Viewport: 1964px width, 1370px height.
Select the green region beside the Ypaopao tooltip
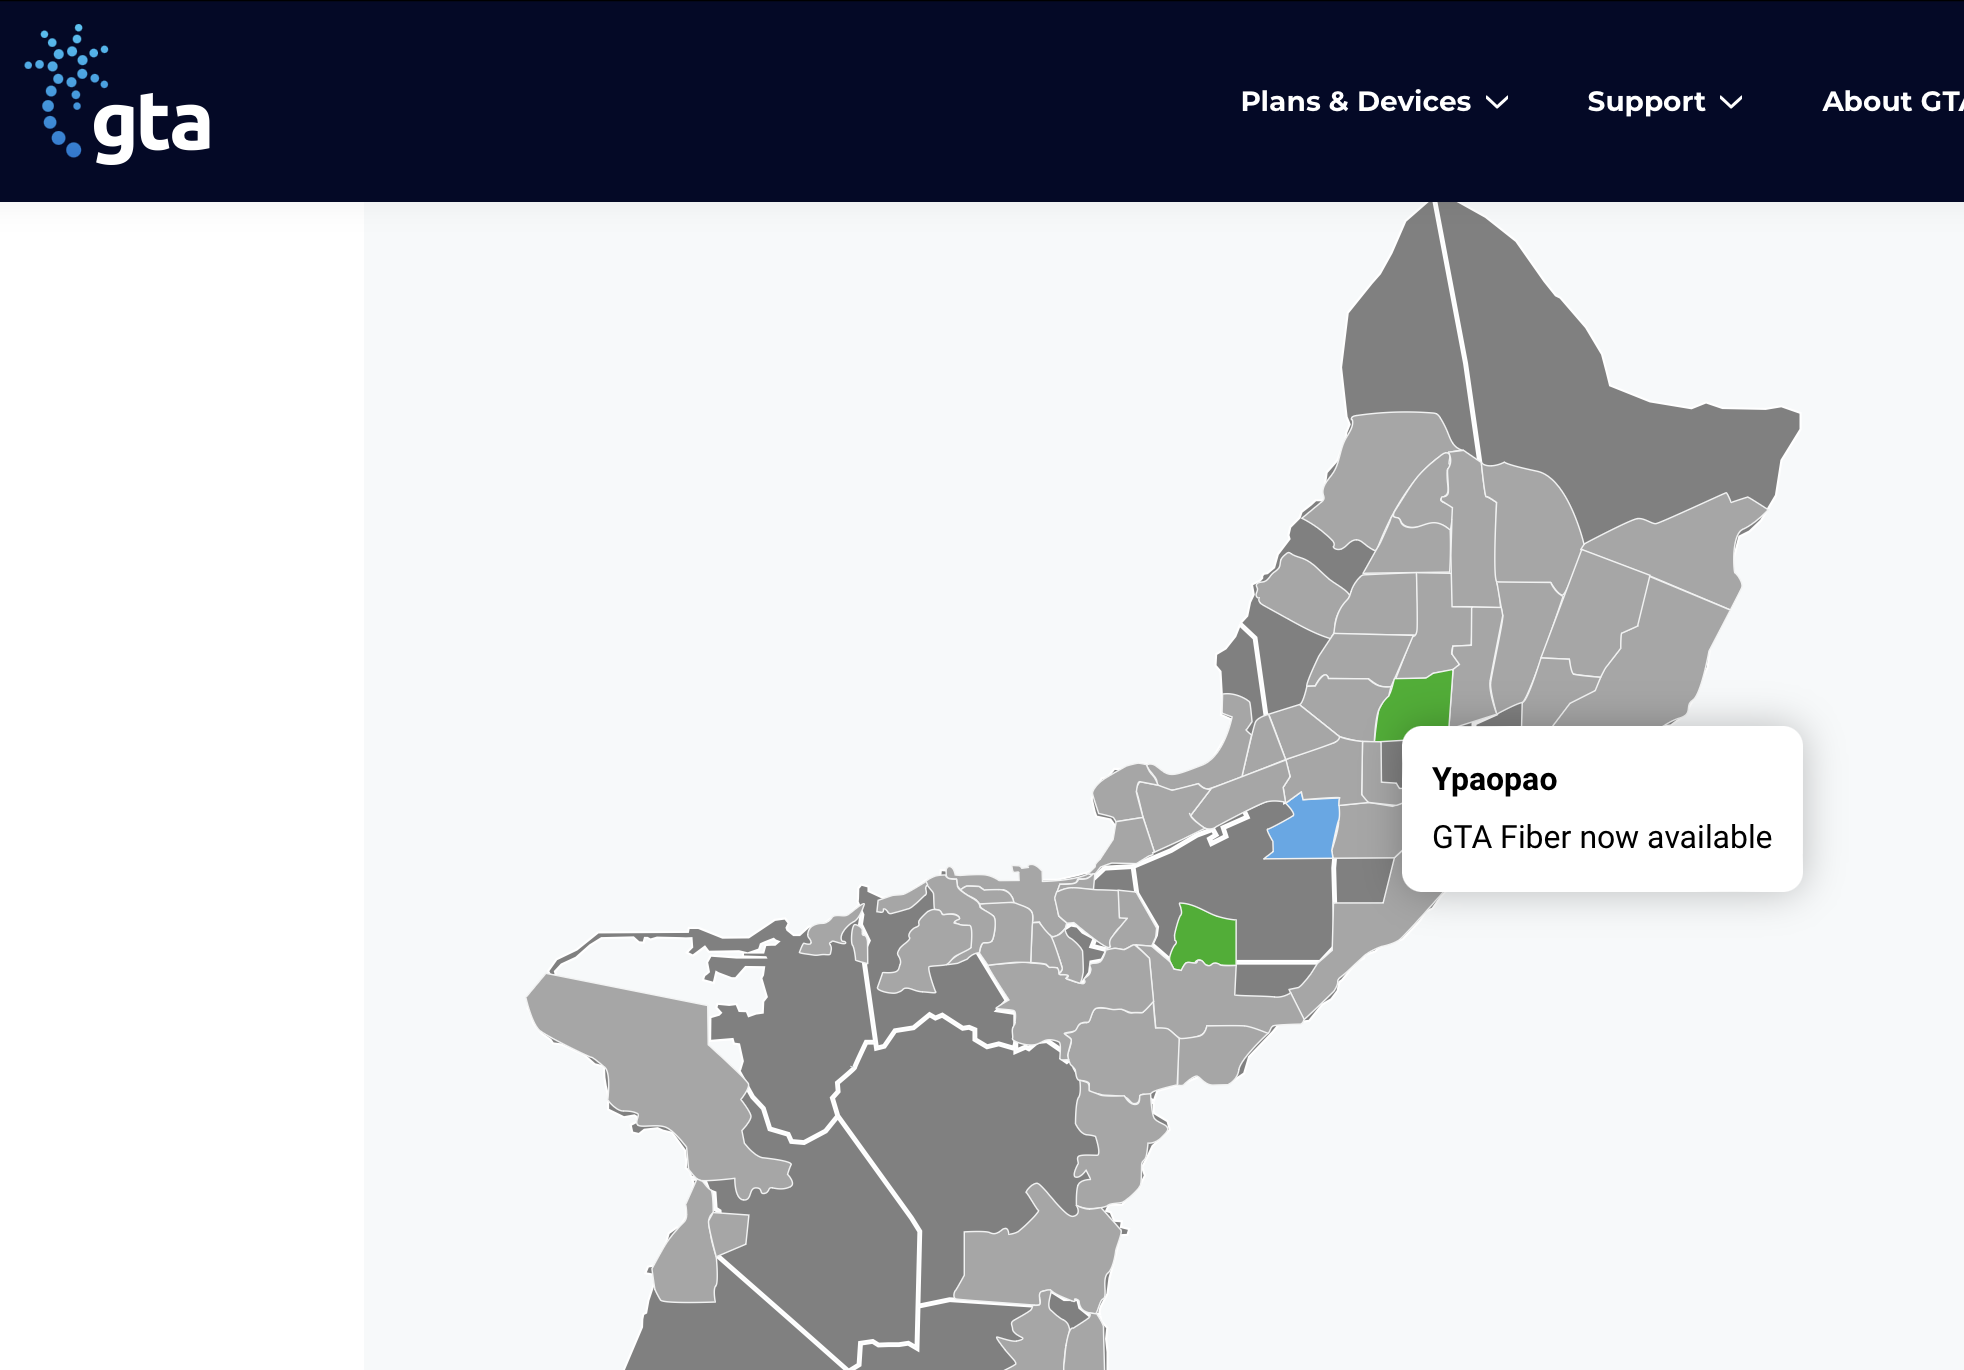click(x=1413, y=707)
